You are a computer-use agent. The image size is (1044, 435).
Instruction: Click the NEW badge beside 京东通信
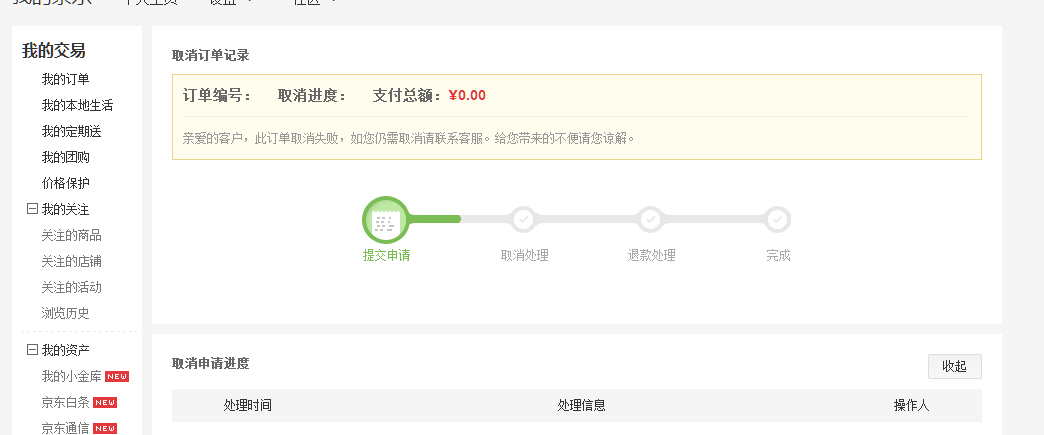[105, 429]
